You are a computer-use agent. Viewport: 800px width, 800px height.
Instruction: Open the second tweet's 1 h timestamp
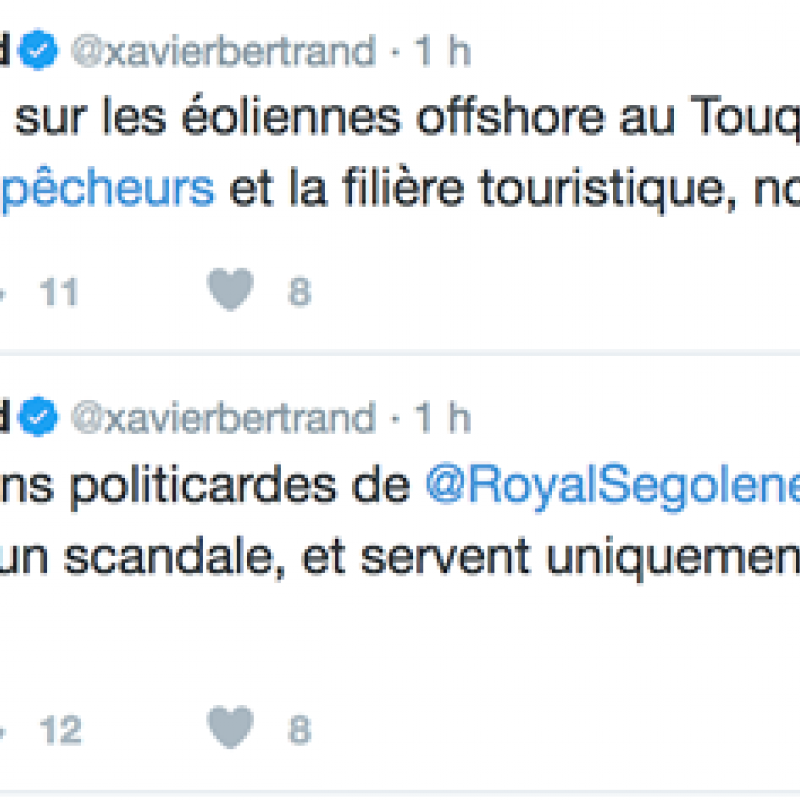pyautogui.click(x=442, y=417)
